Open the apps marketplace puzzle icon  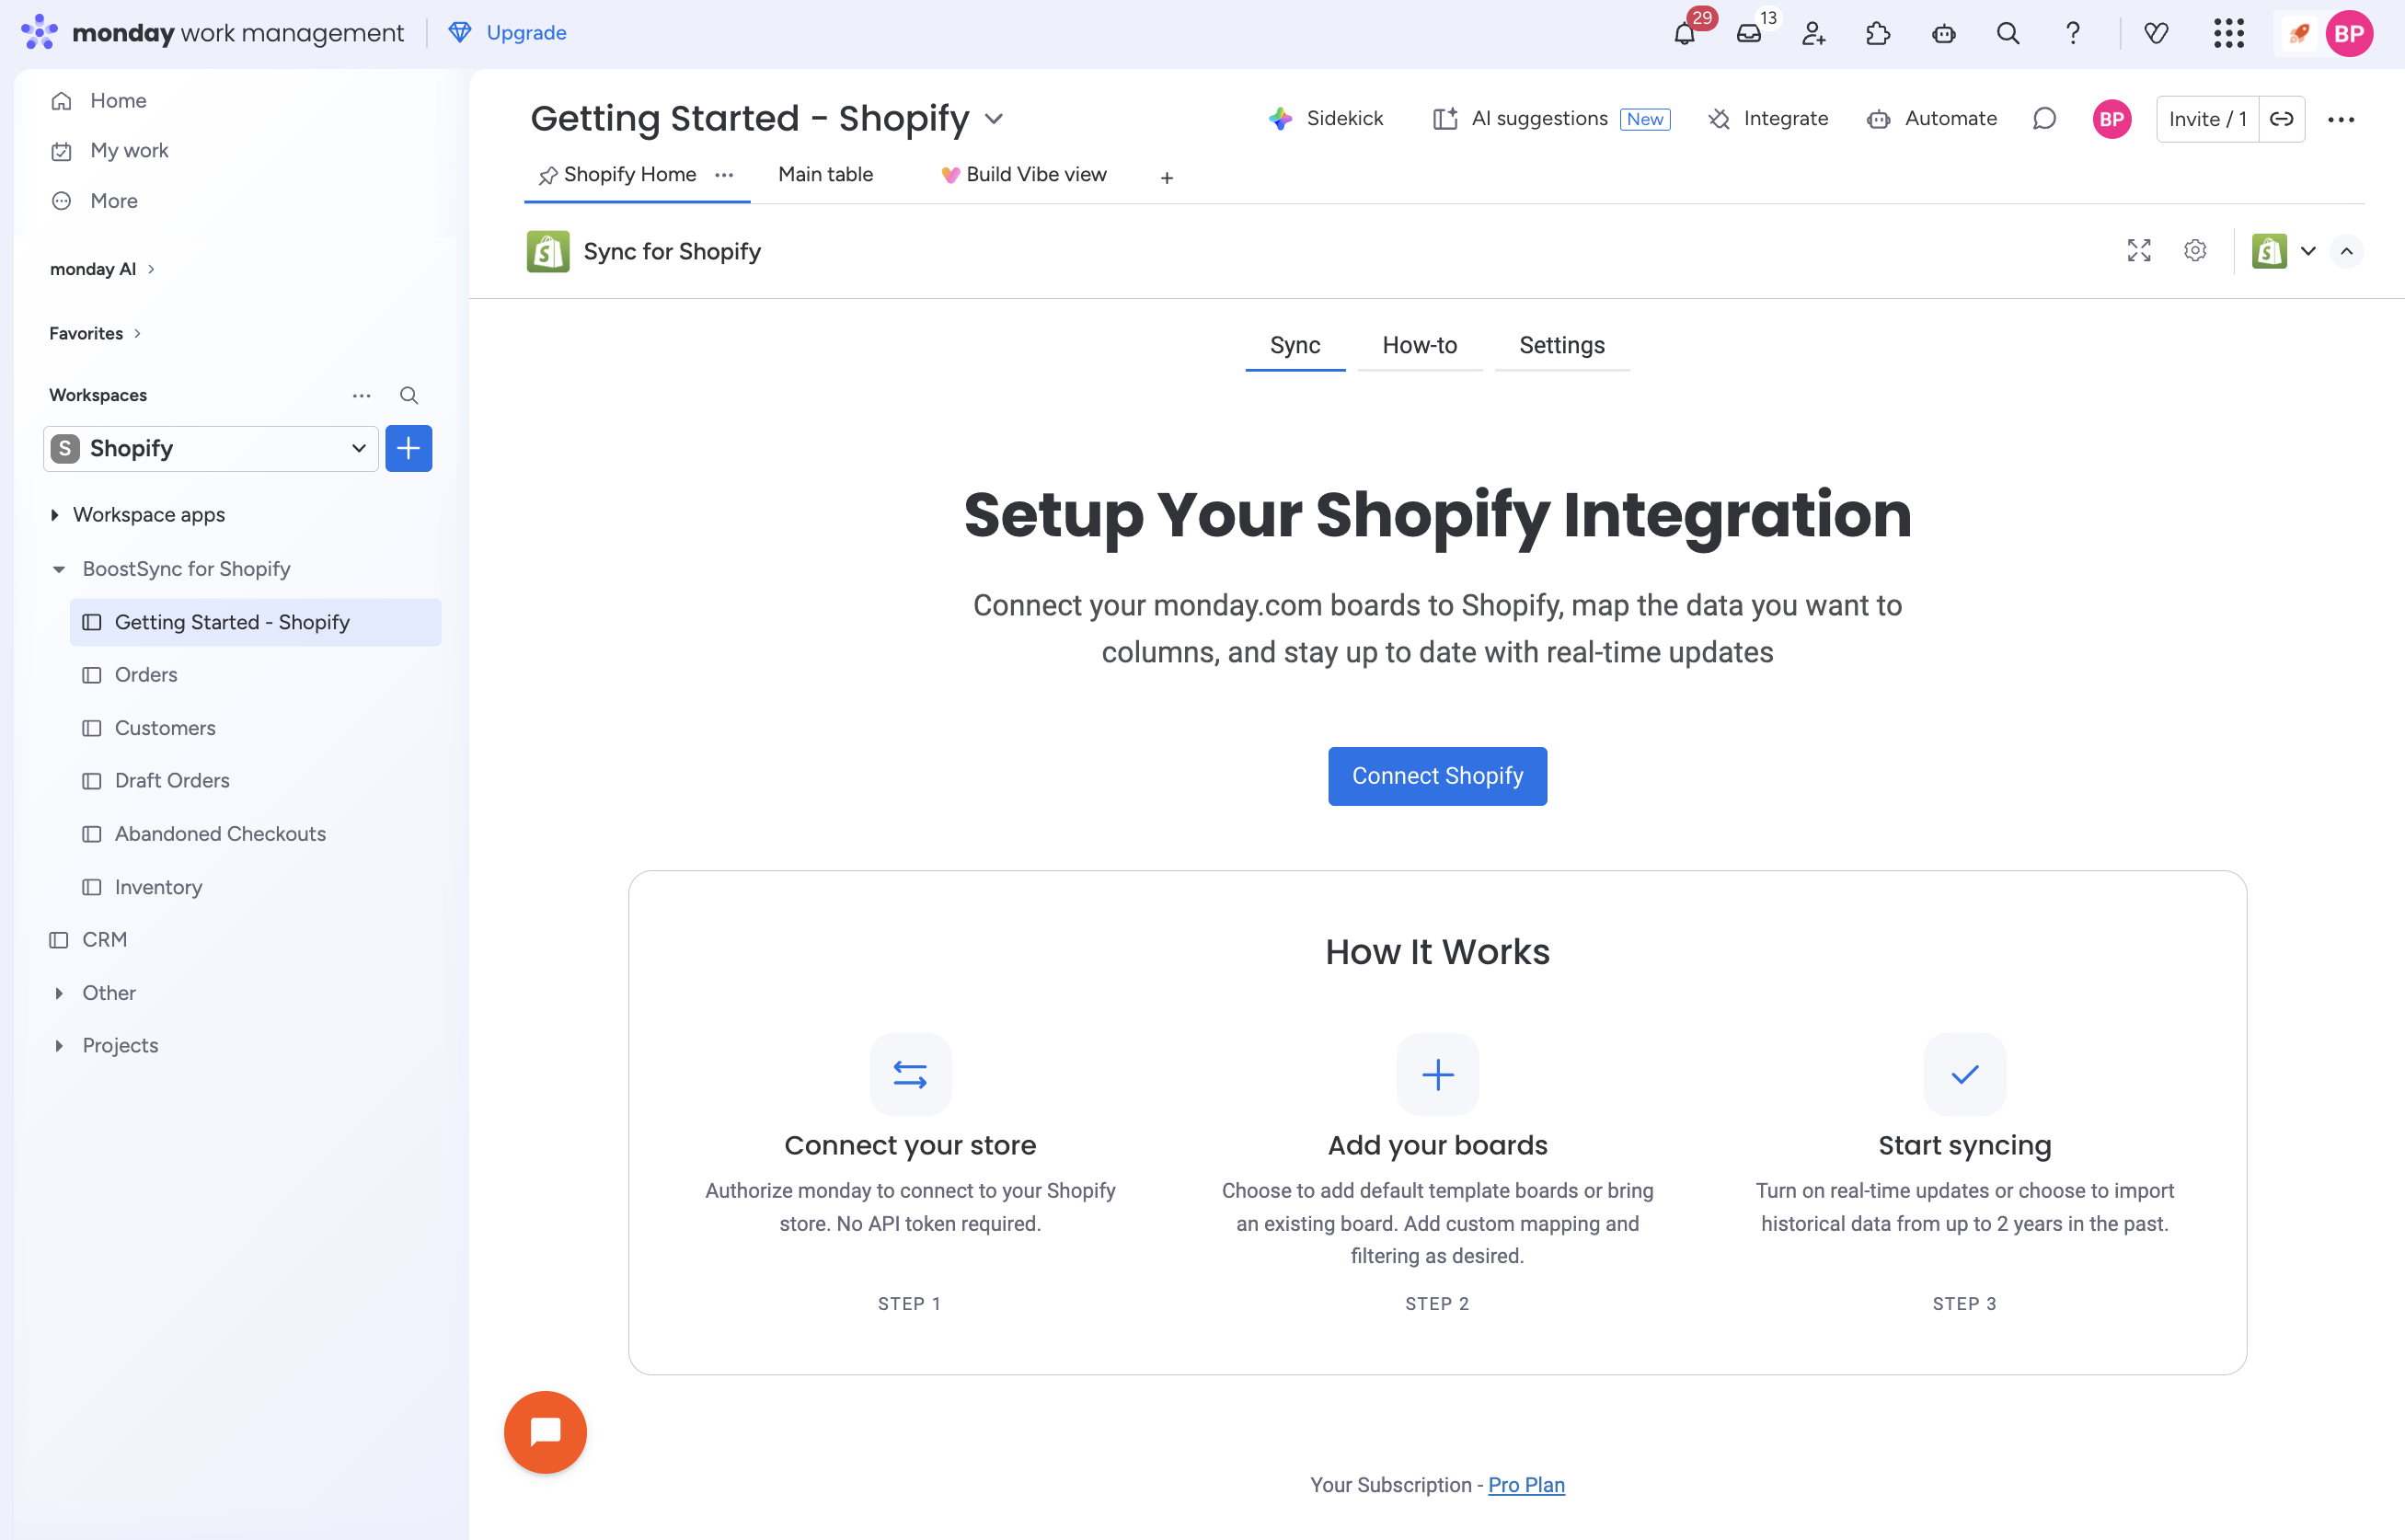pos(1878,34)
